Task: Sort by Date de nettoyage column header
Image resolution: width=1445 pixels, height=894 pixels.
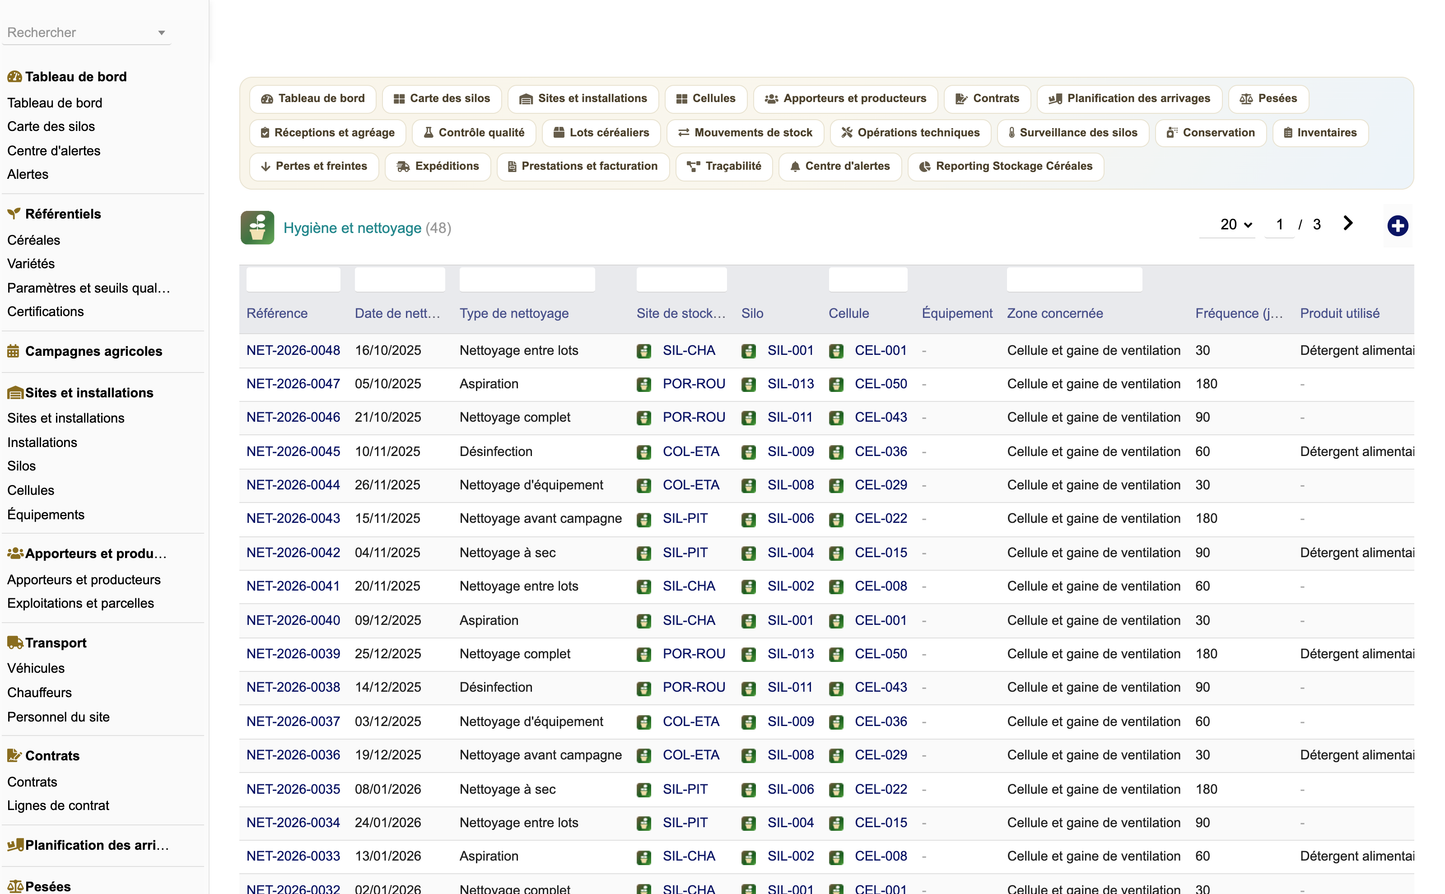Action: [397, 314]
